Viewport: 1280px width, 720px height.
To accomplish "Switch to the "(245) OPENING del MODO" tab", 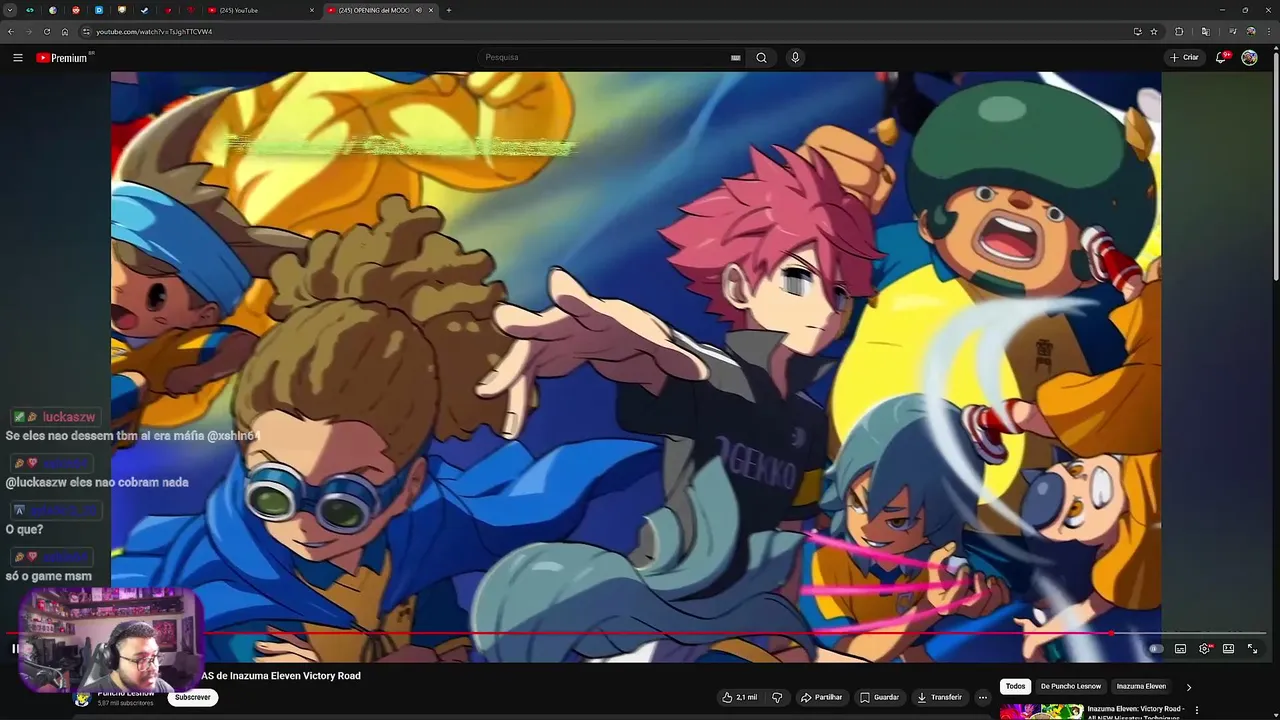I will click(380, 10).
